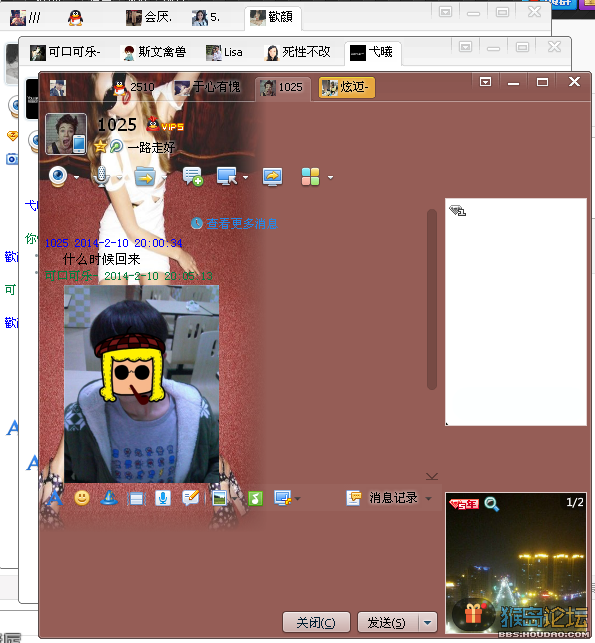Click the 发送(S) button

388,622
